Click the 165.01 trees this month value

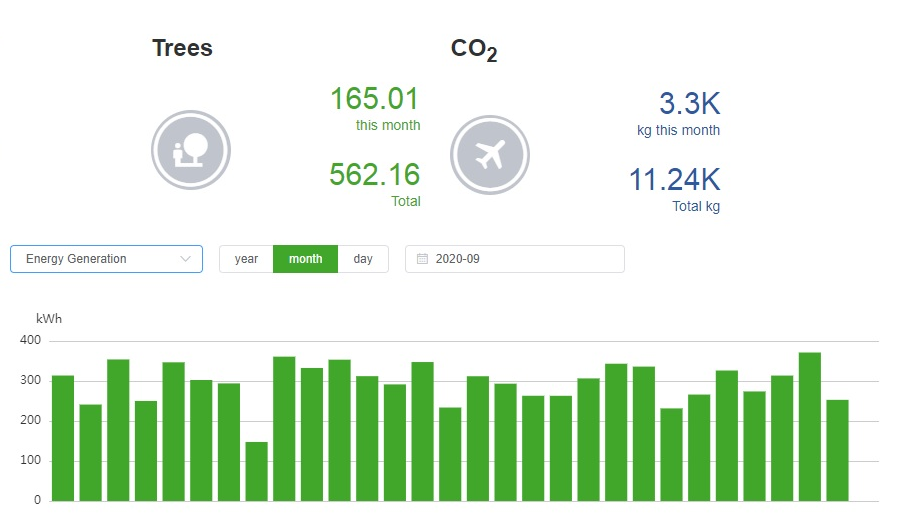(x=374, y=100)
